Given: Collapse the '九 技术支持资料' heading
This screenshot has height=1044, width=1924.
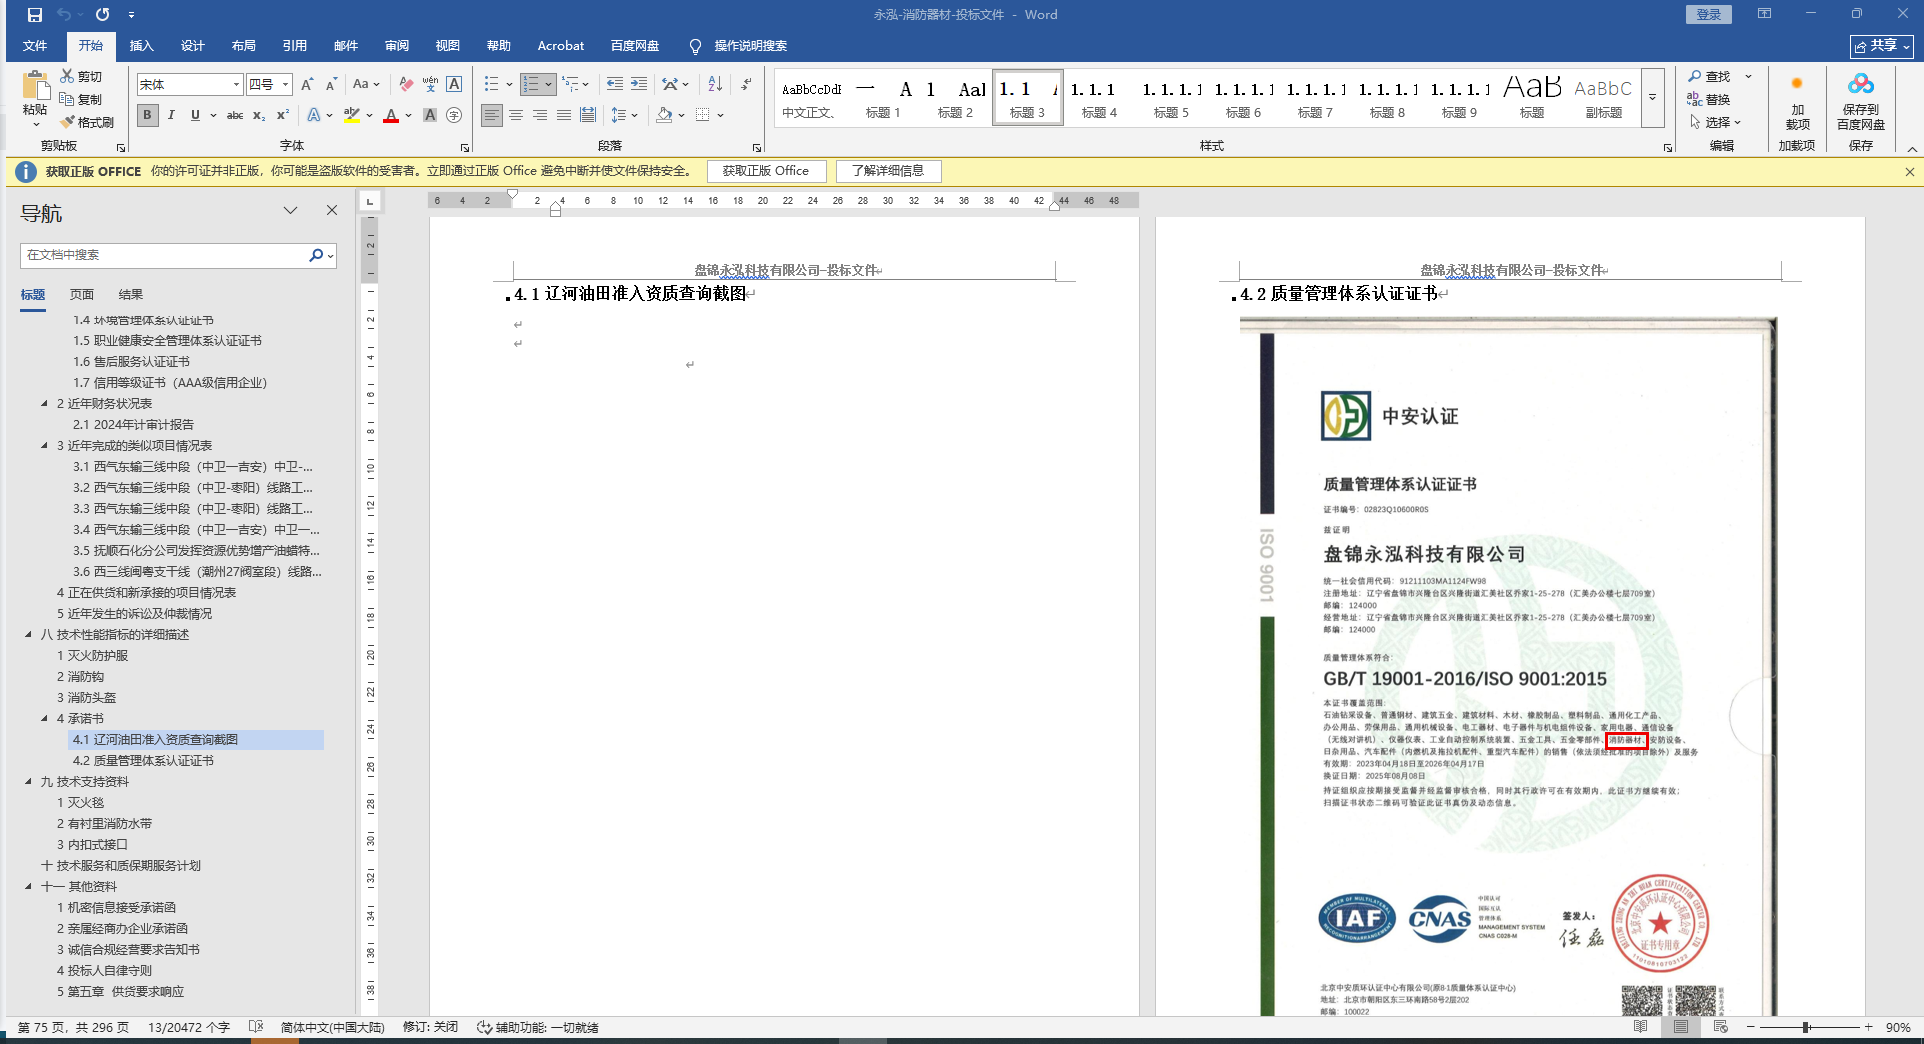Looking at the screenshot, I should [28, 782].
